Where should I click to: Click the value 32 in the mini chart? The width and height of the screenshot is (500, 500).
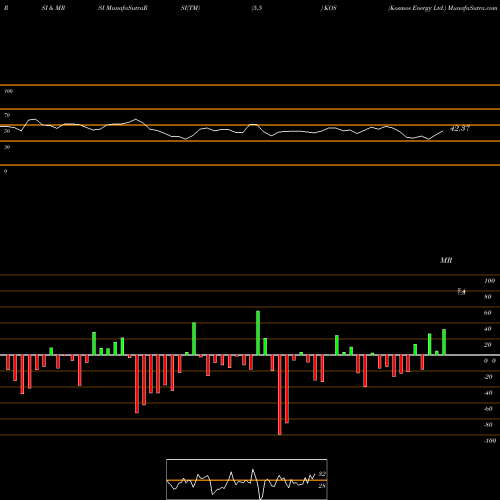click(x=322, y=474)
